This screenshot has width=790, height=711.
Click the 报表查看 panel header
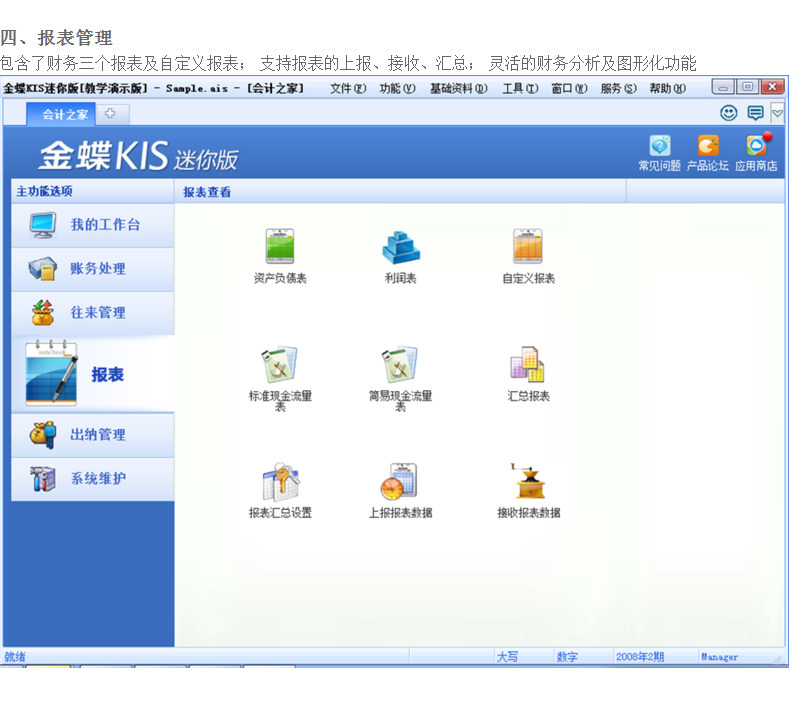[207, 192]
